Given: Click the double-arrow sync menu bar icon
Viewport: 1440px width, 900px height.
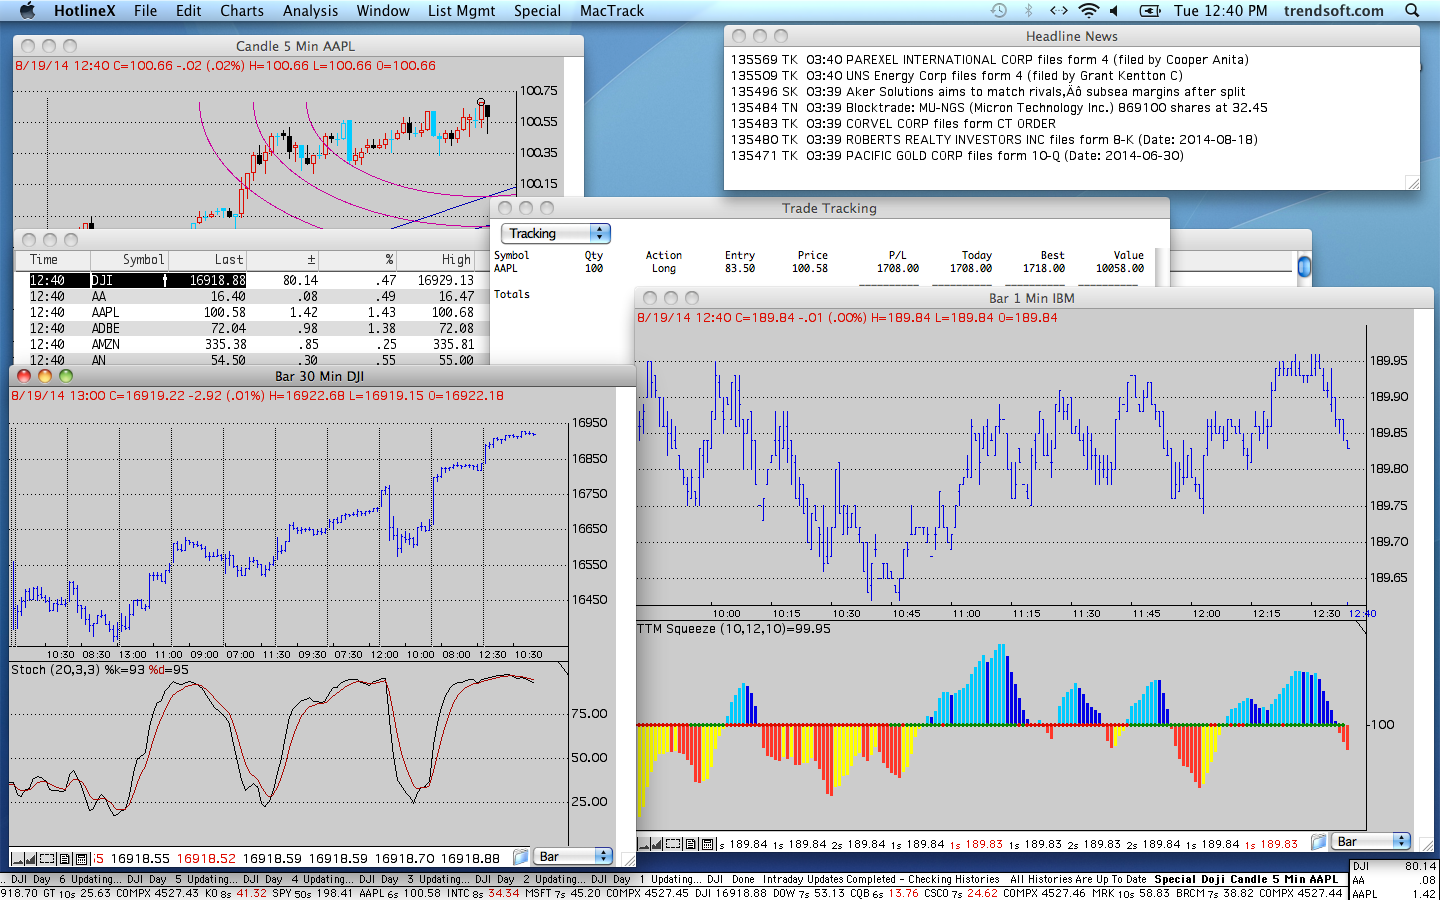Looking at the screenshot, I should click(x=1058, y=10).
